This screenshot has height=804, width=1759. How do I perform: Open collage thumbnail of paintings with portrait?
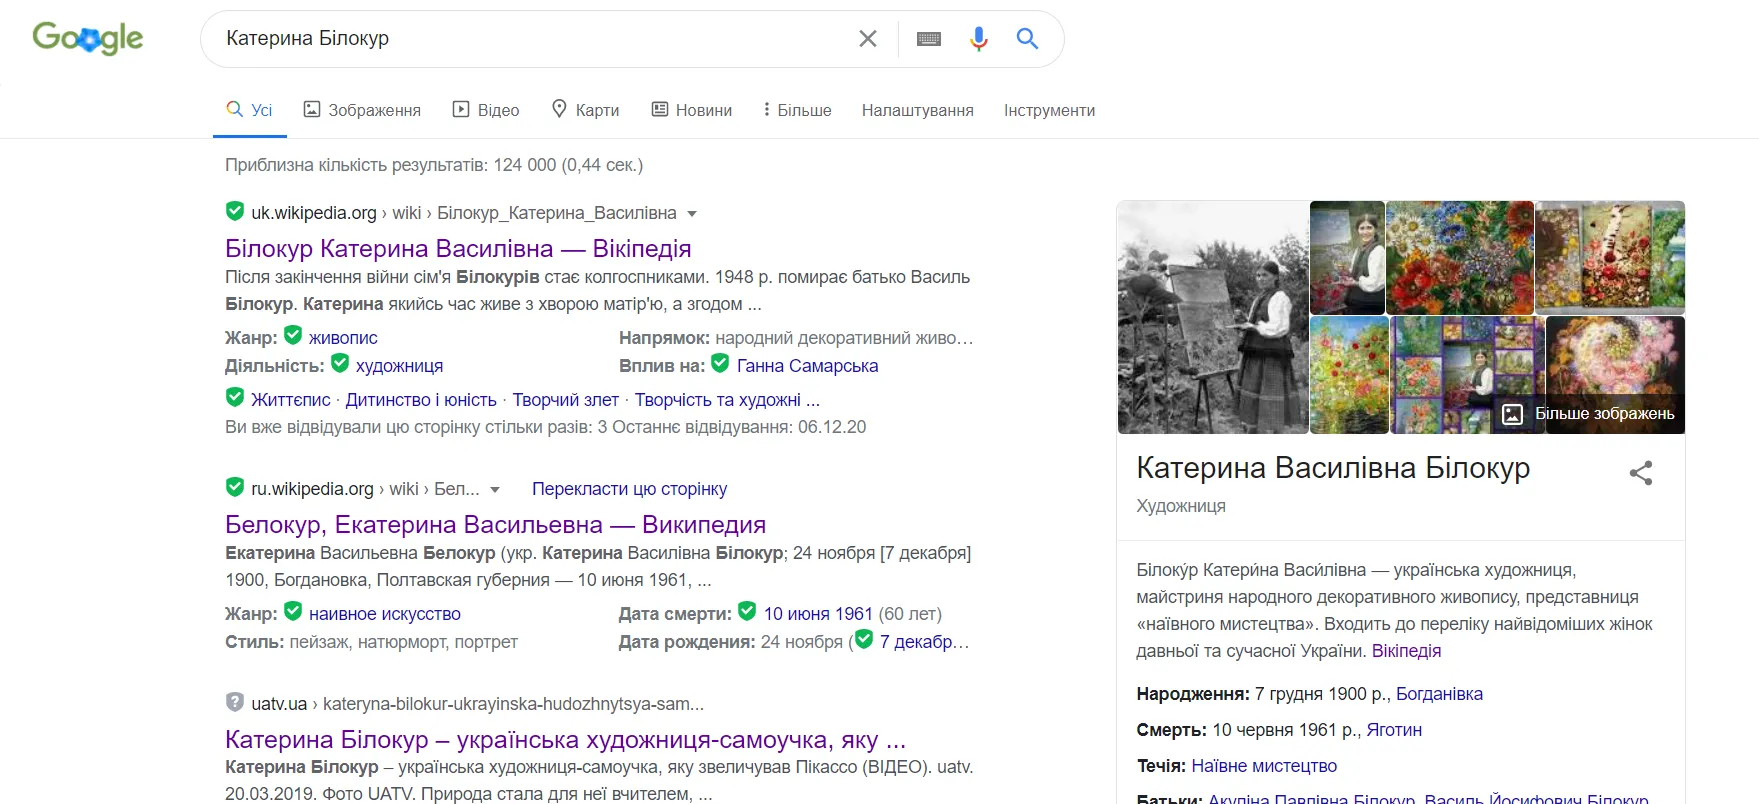click(1467, 375)
